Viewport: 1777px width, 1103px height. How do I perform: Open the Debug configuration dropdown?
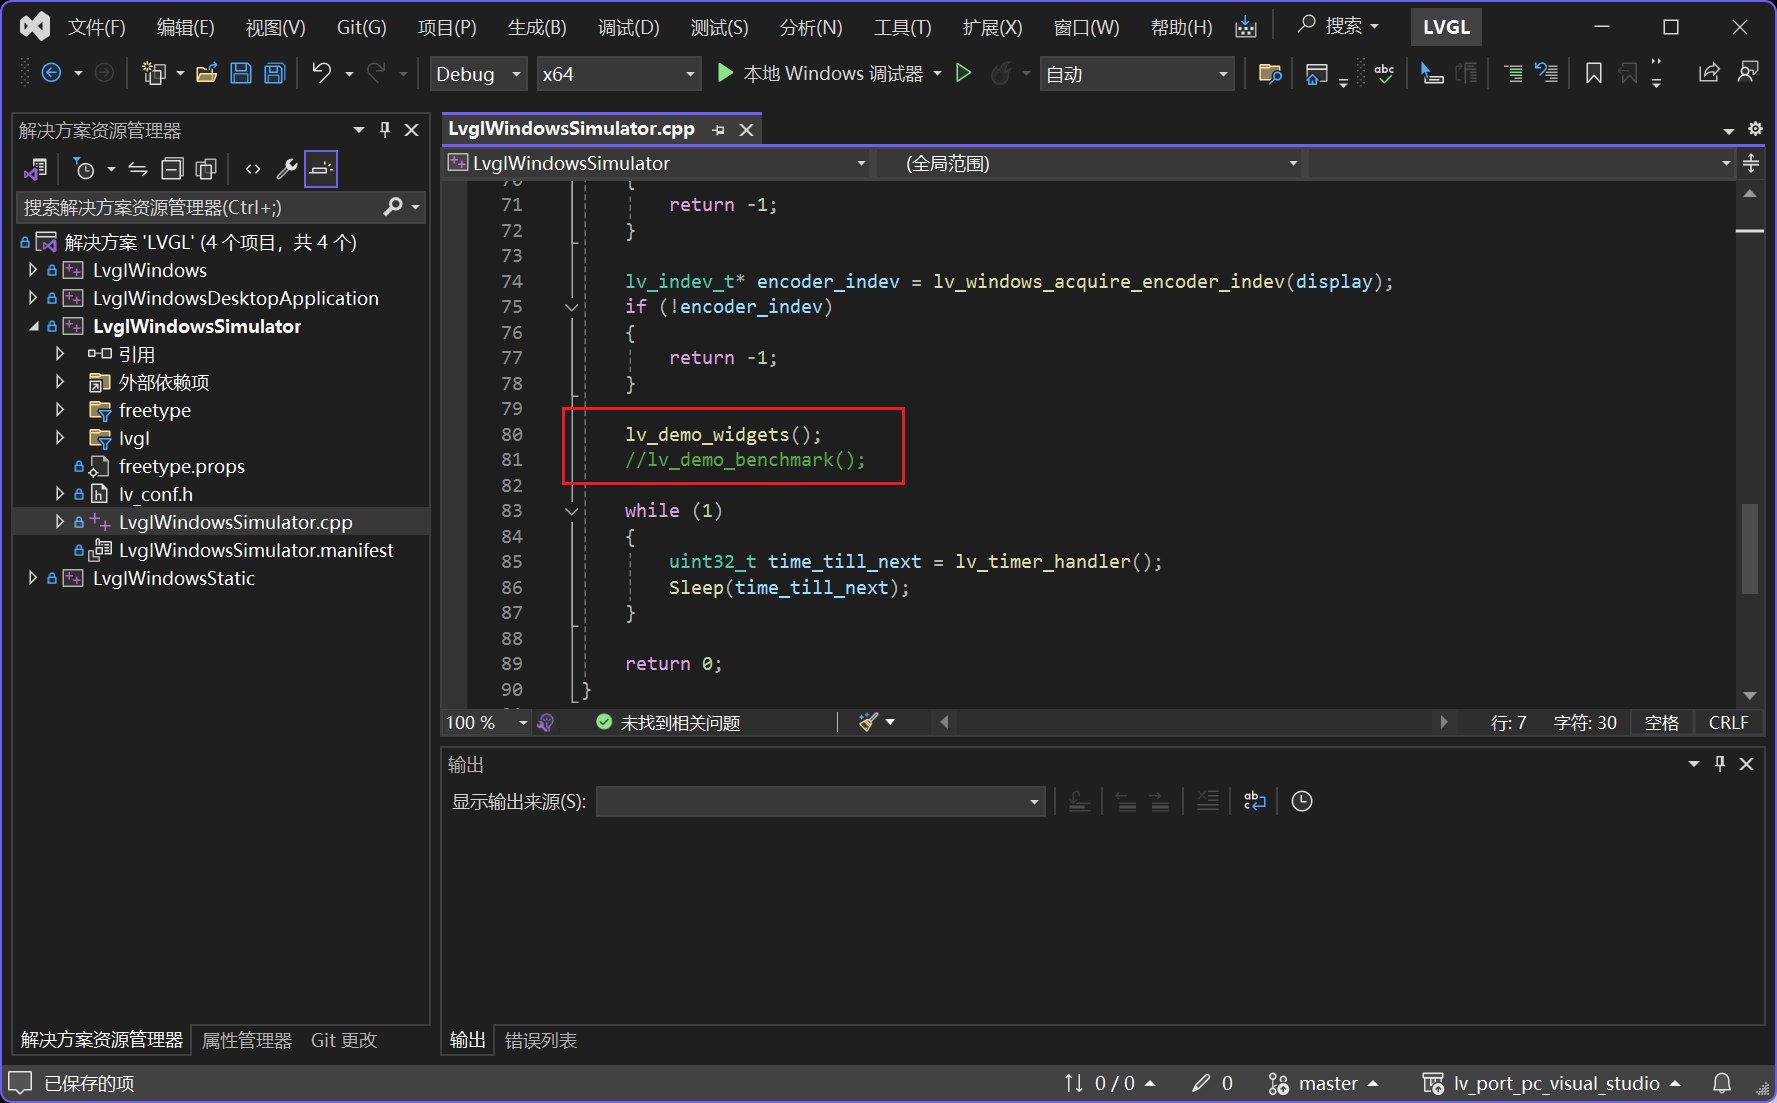(478, 73)
